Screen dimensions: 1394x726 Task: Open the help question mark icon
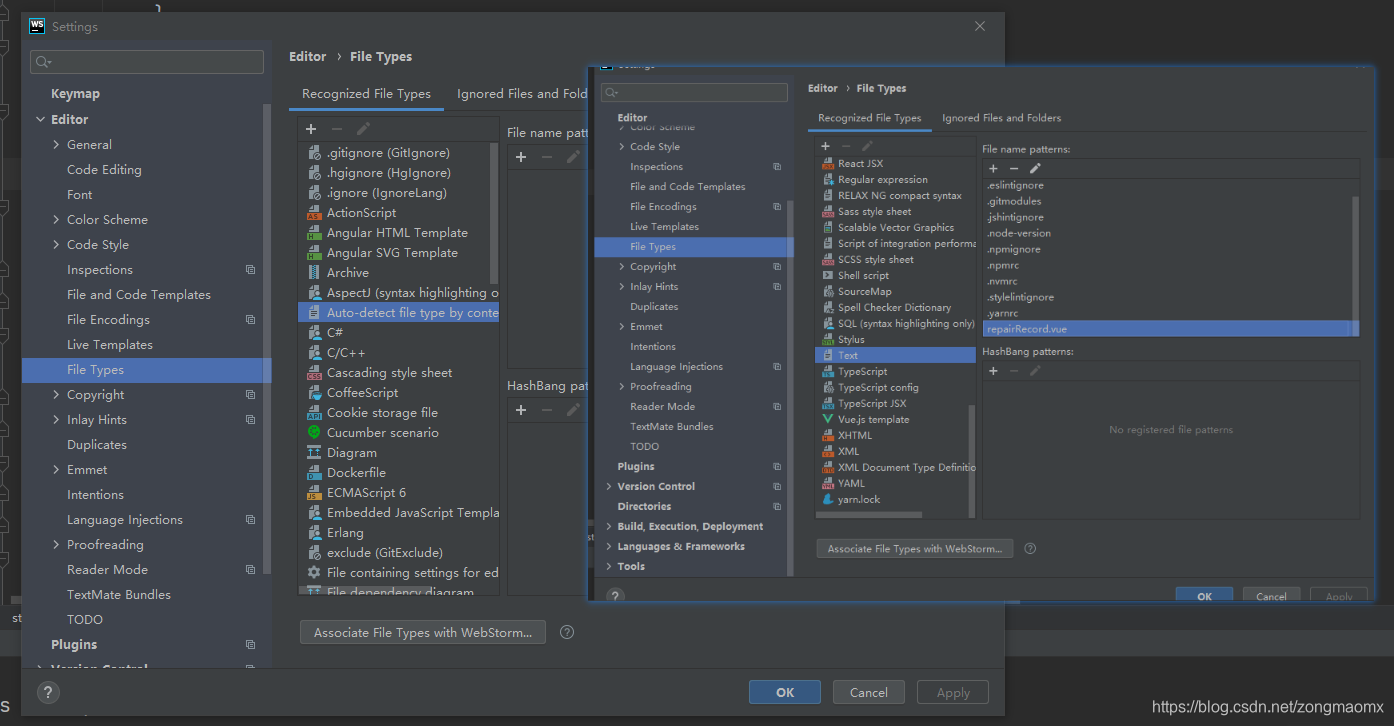(48, 692)
